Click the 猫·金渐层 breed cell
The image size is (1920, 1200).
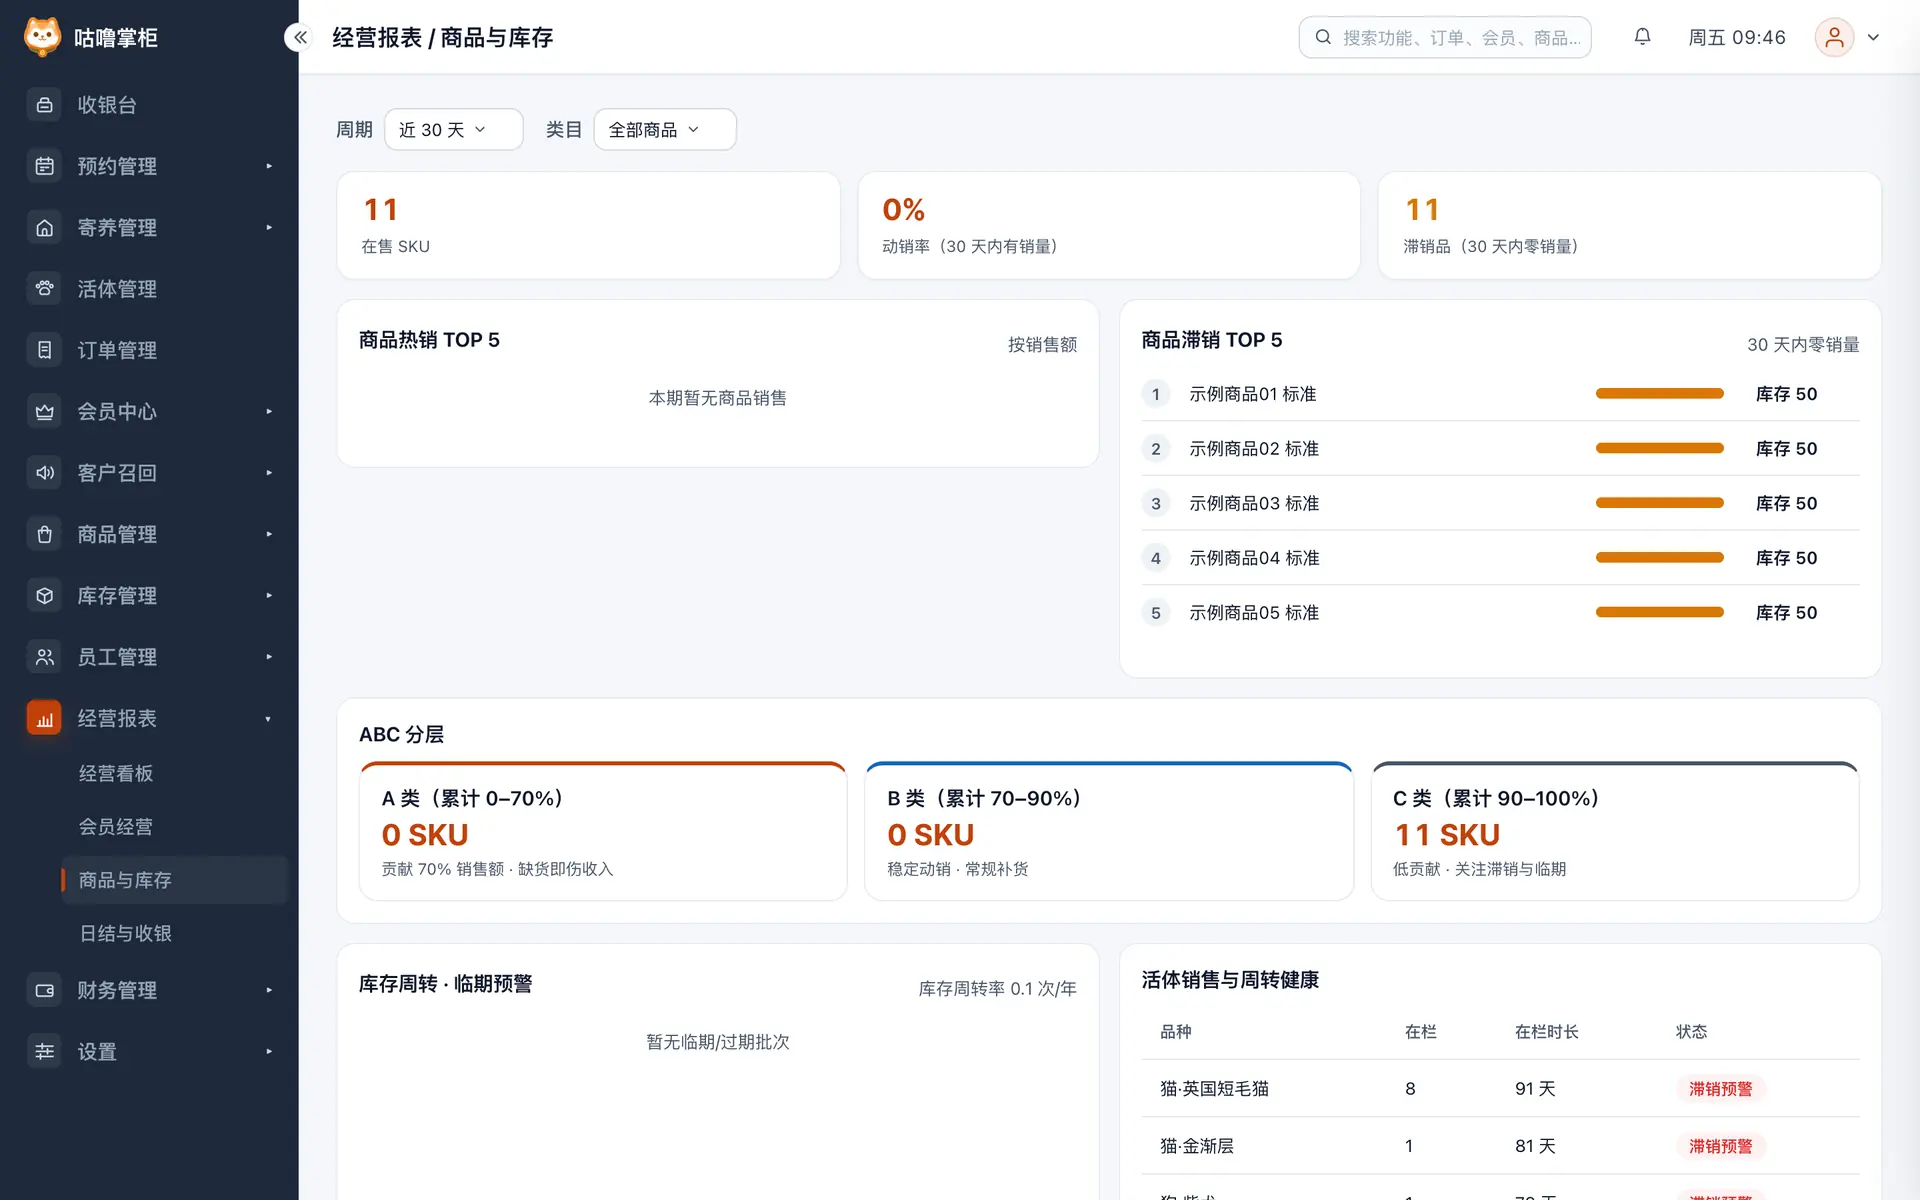pos(1196,1146)
